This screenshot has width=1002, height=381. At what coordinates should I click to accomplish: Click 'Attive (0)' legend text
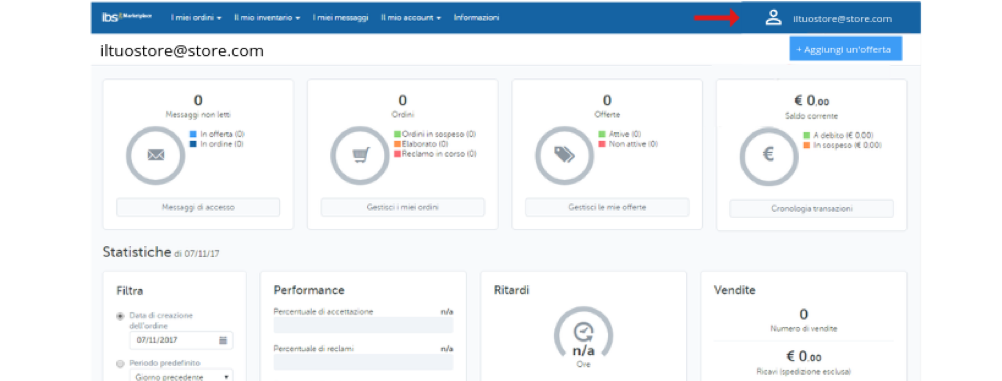[626, 134]
